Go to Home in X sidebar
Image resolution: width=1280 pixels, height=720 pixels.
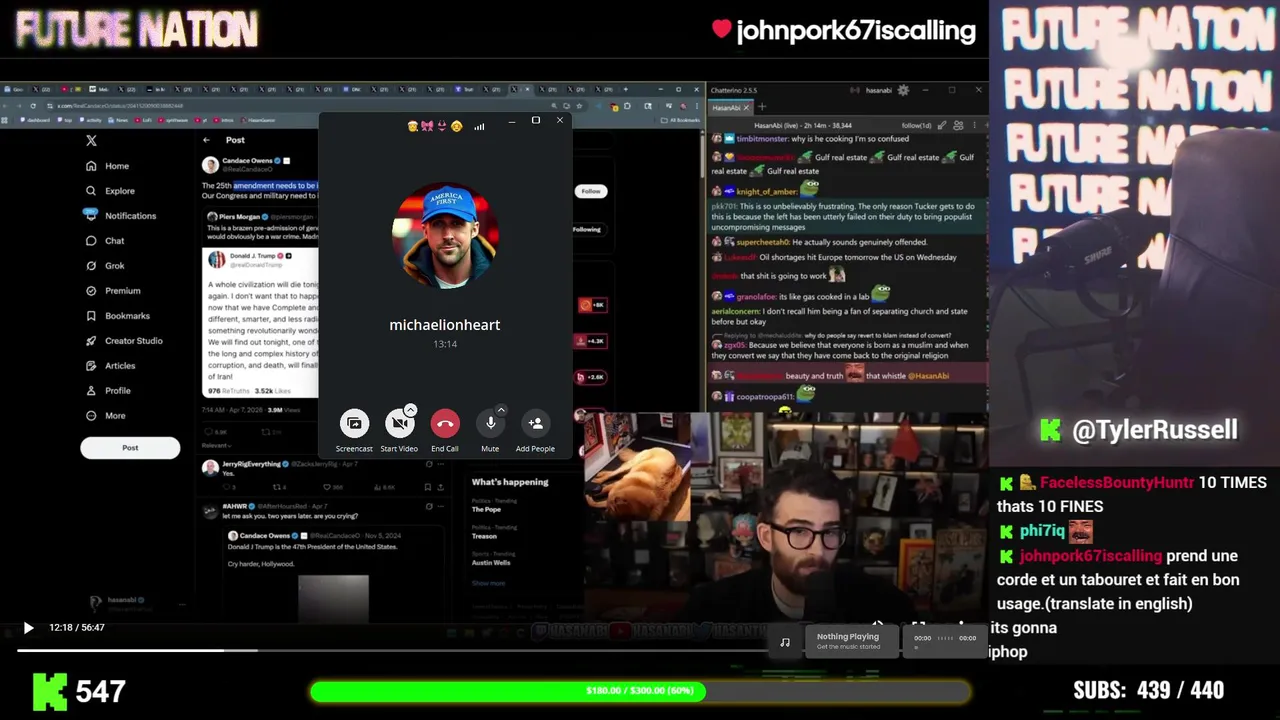[108, 166]
